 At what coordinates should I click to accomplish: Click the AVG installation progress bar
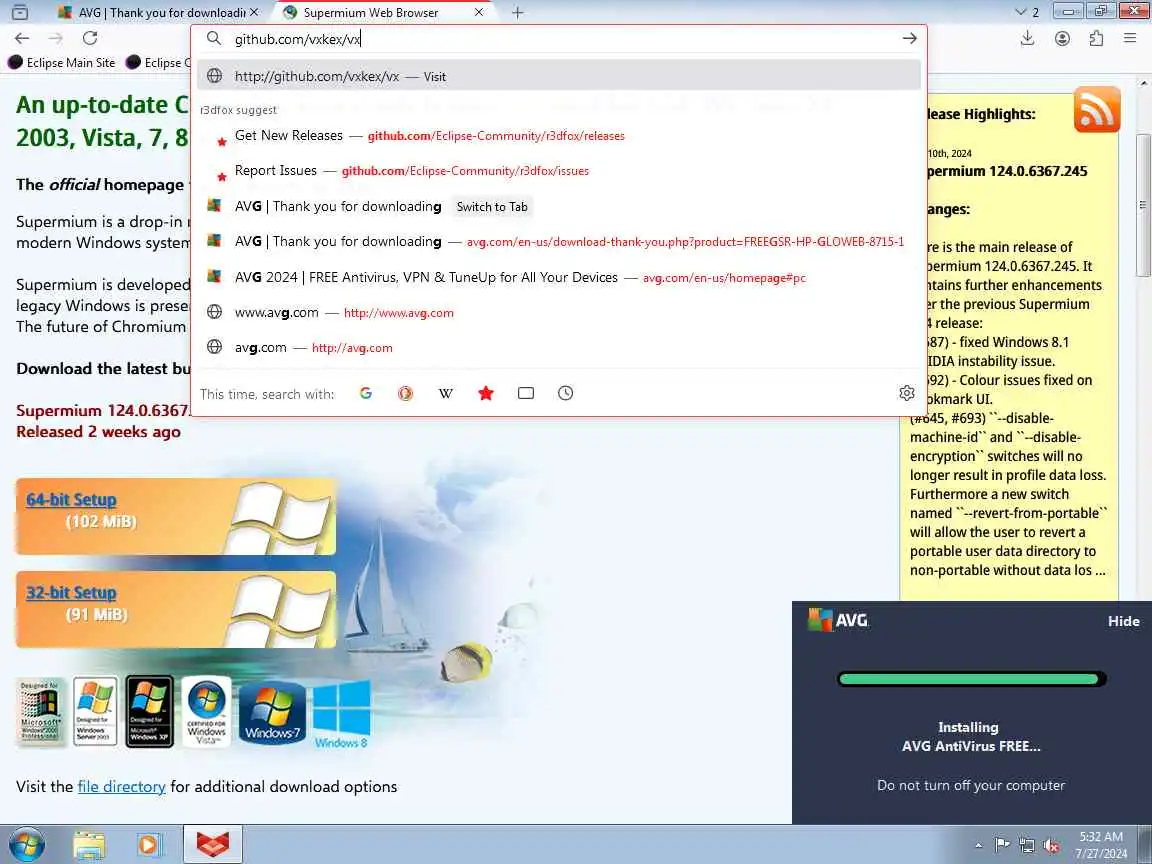(x=971, y=679)
